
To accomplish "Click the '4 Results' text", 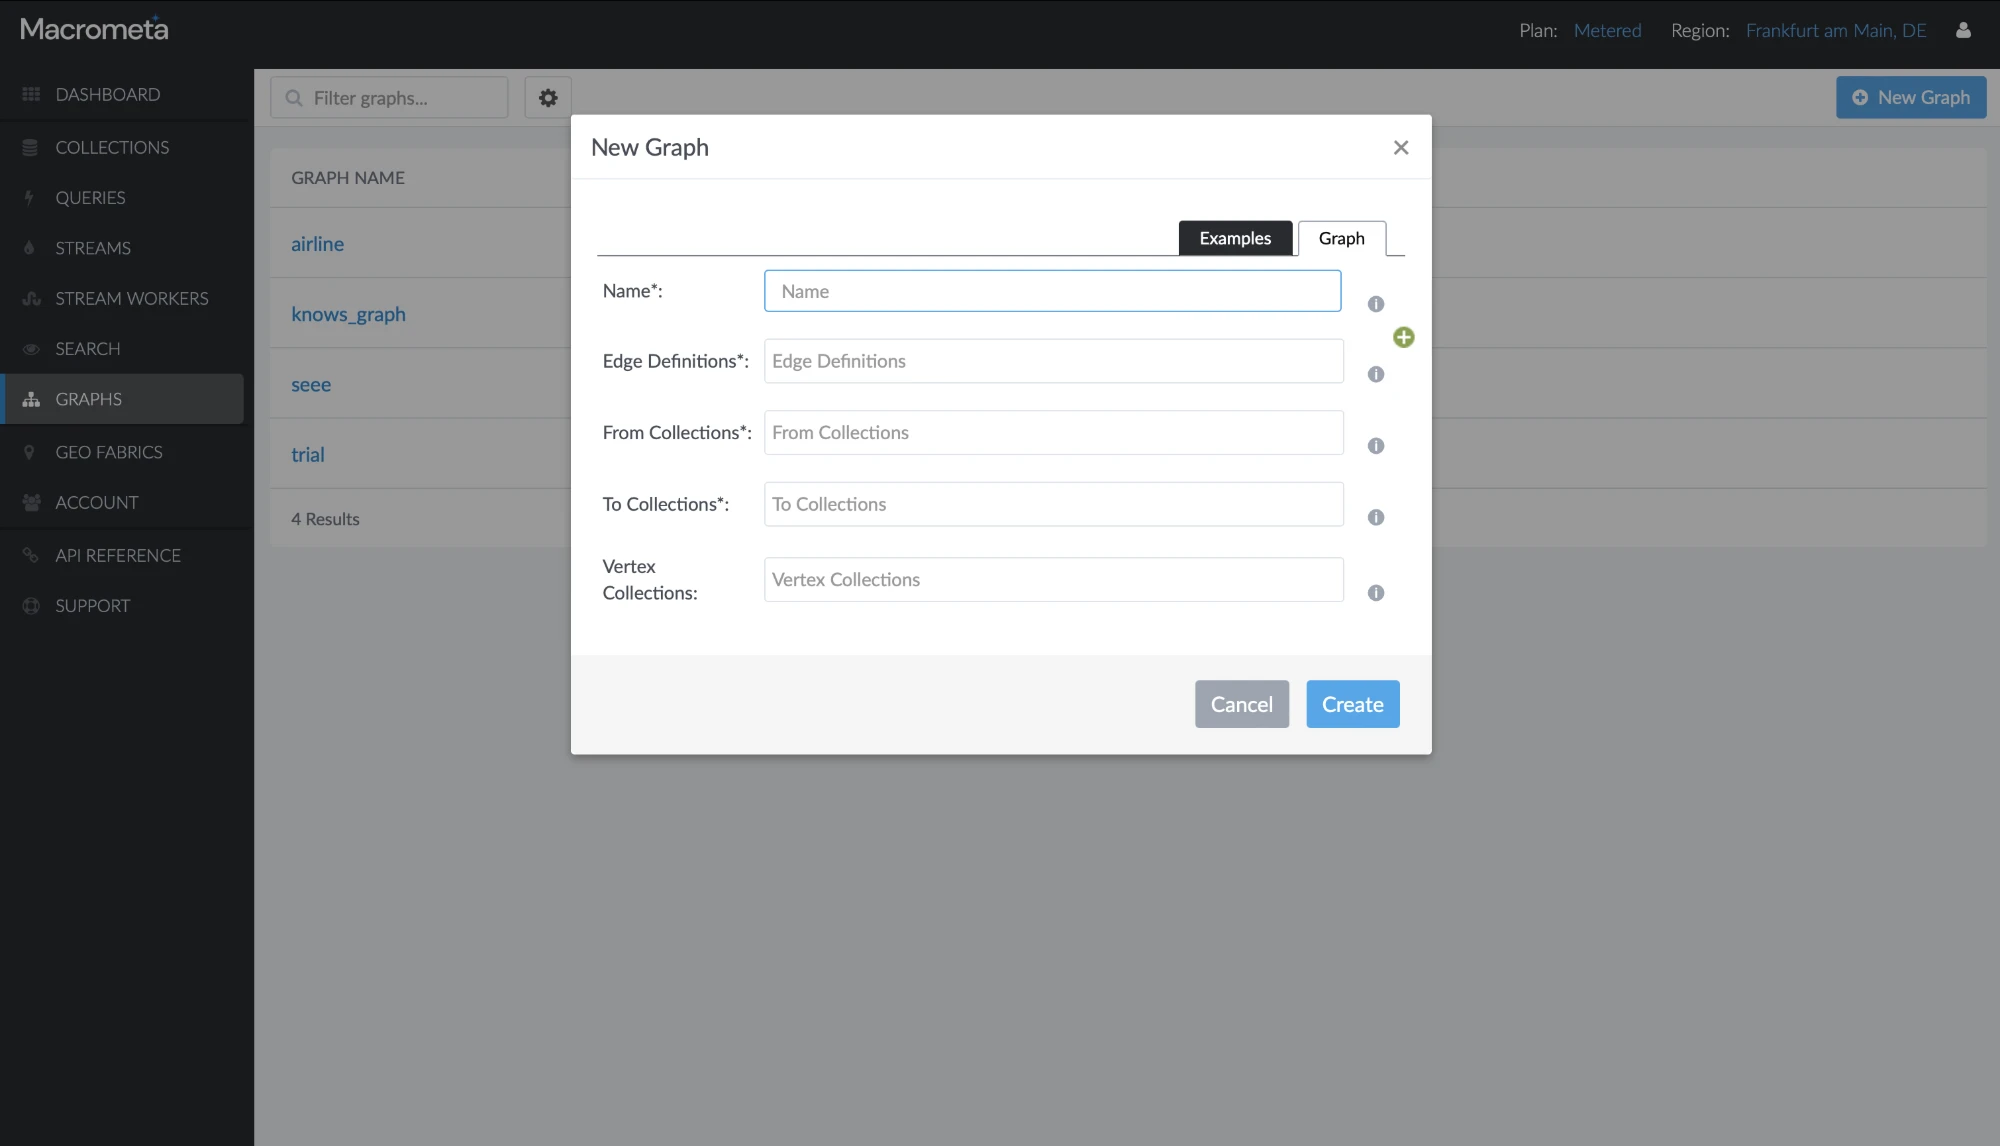I will [325, 519].
